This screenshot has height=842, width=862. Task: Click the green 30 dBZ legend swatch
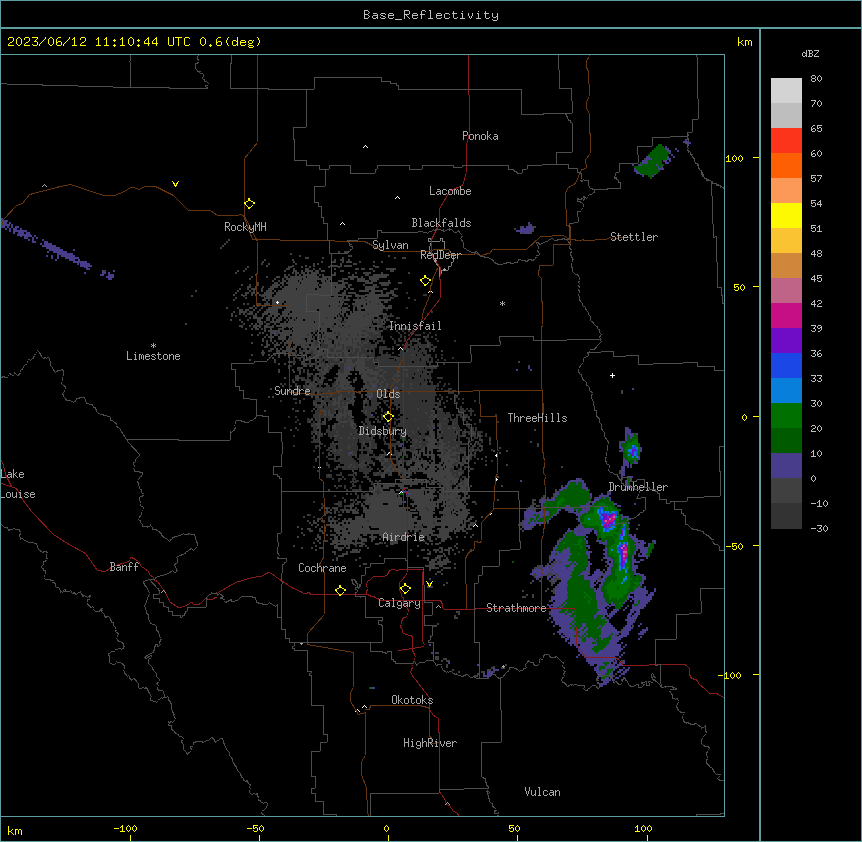(x=786, y=416)
